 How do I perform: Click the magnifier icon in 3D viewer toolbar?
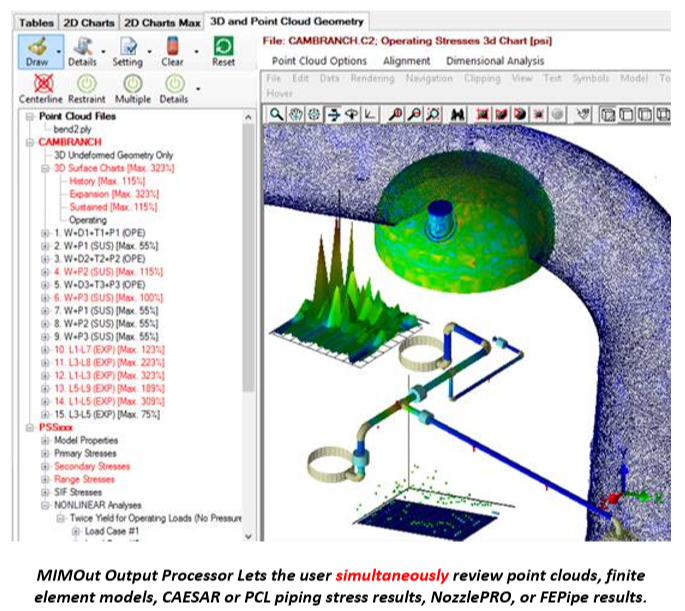tap(277, 114)
